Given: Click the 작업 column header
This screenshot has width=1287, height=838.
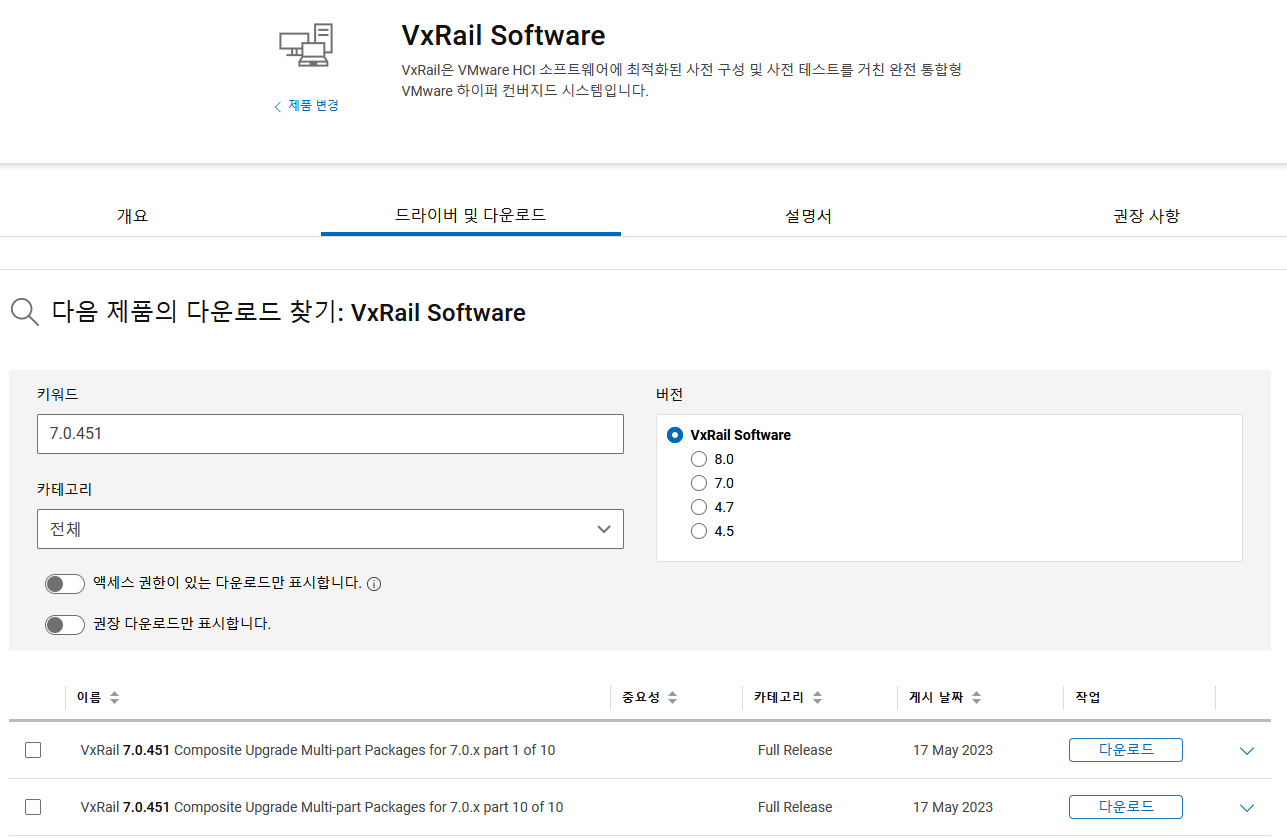Looking at the screenshot, I should point(1089,698).
